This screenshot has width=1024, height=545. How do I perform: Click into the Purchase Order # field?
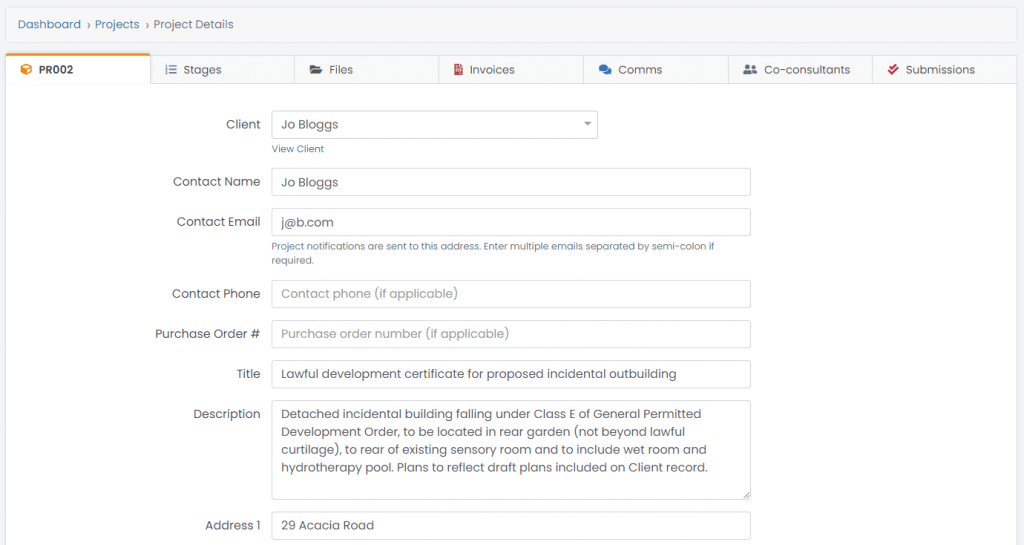coord(511,334)
